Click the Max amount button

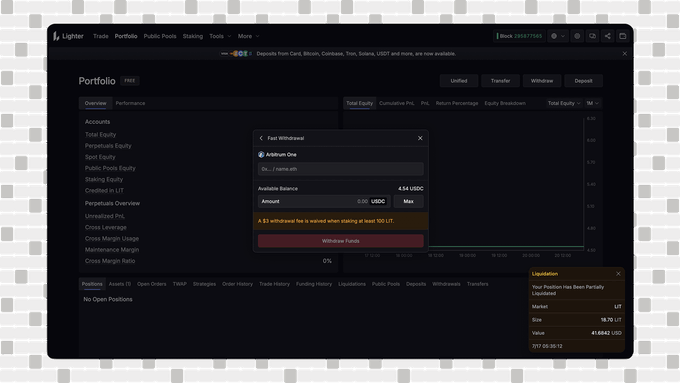[x=409, y=201]
